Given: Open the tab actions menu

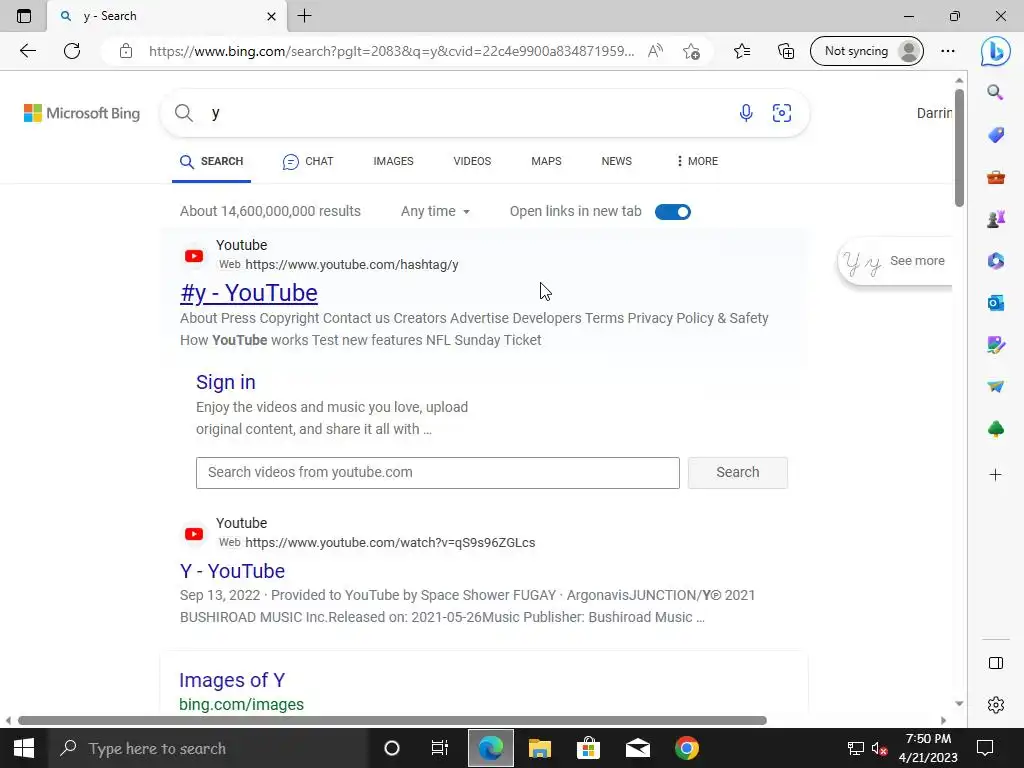Looking at the screenshot, I should pos(24,16).
